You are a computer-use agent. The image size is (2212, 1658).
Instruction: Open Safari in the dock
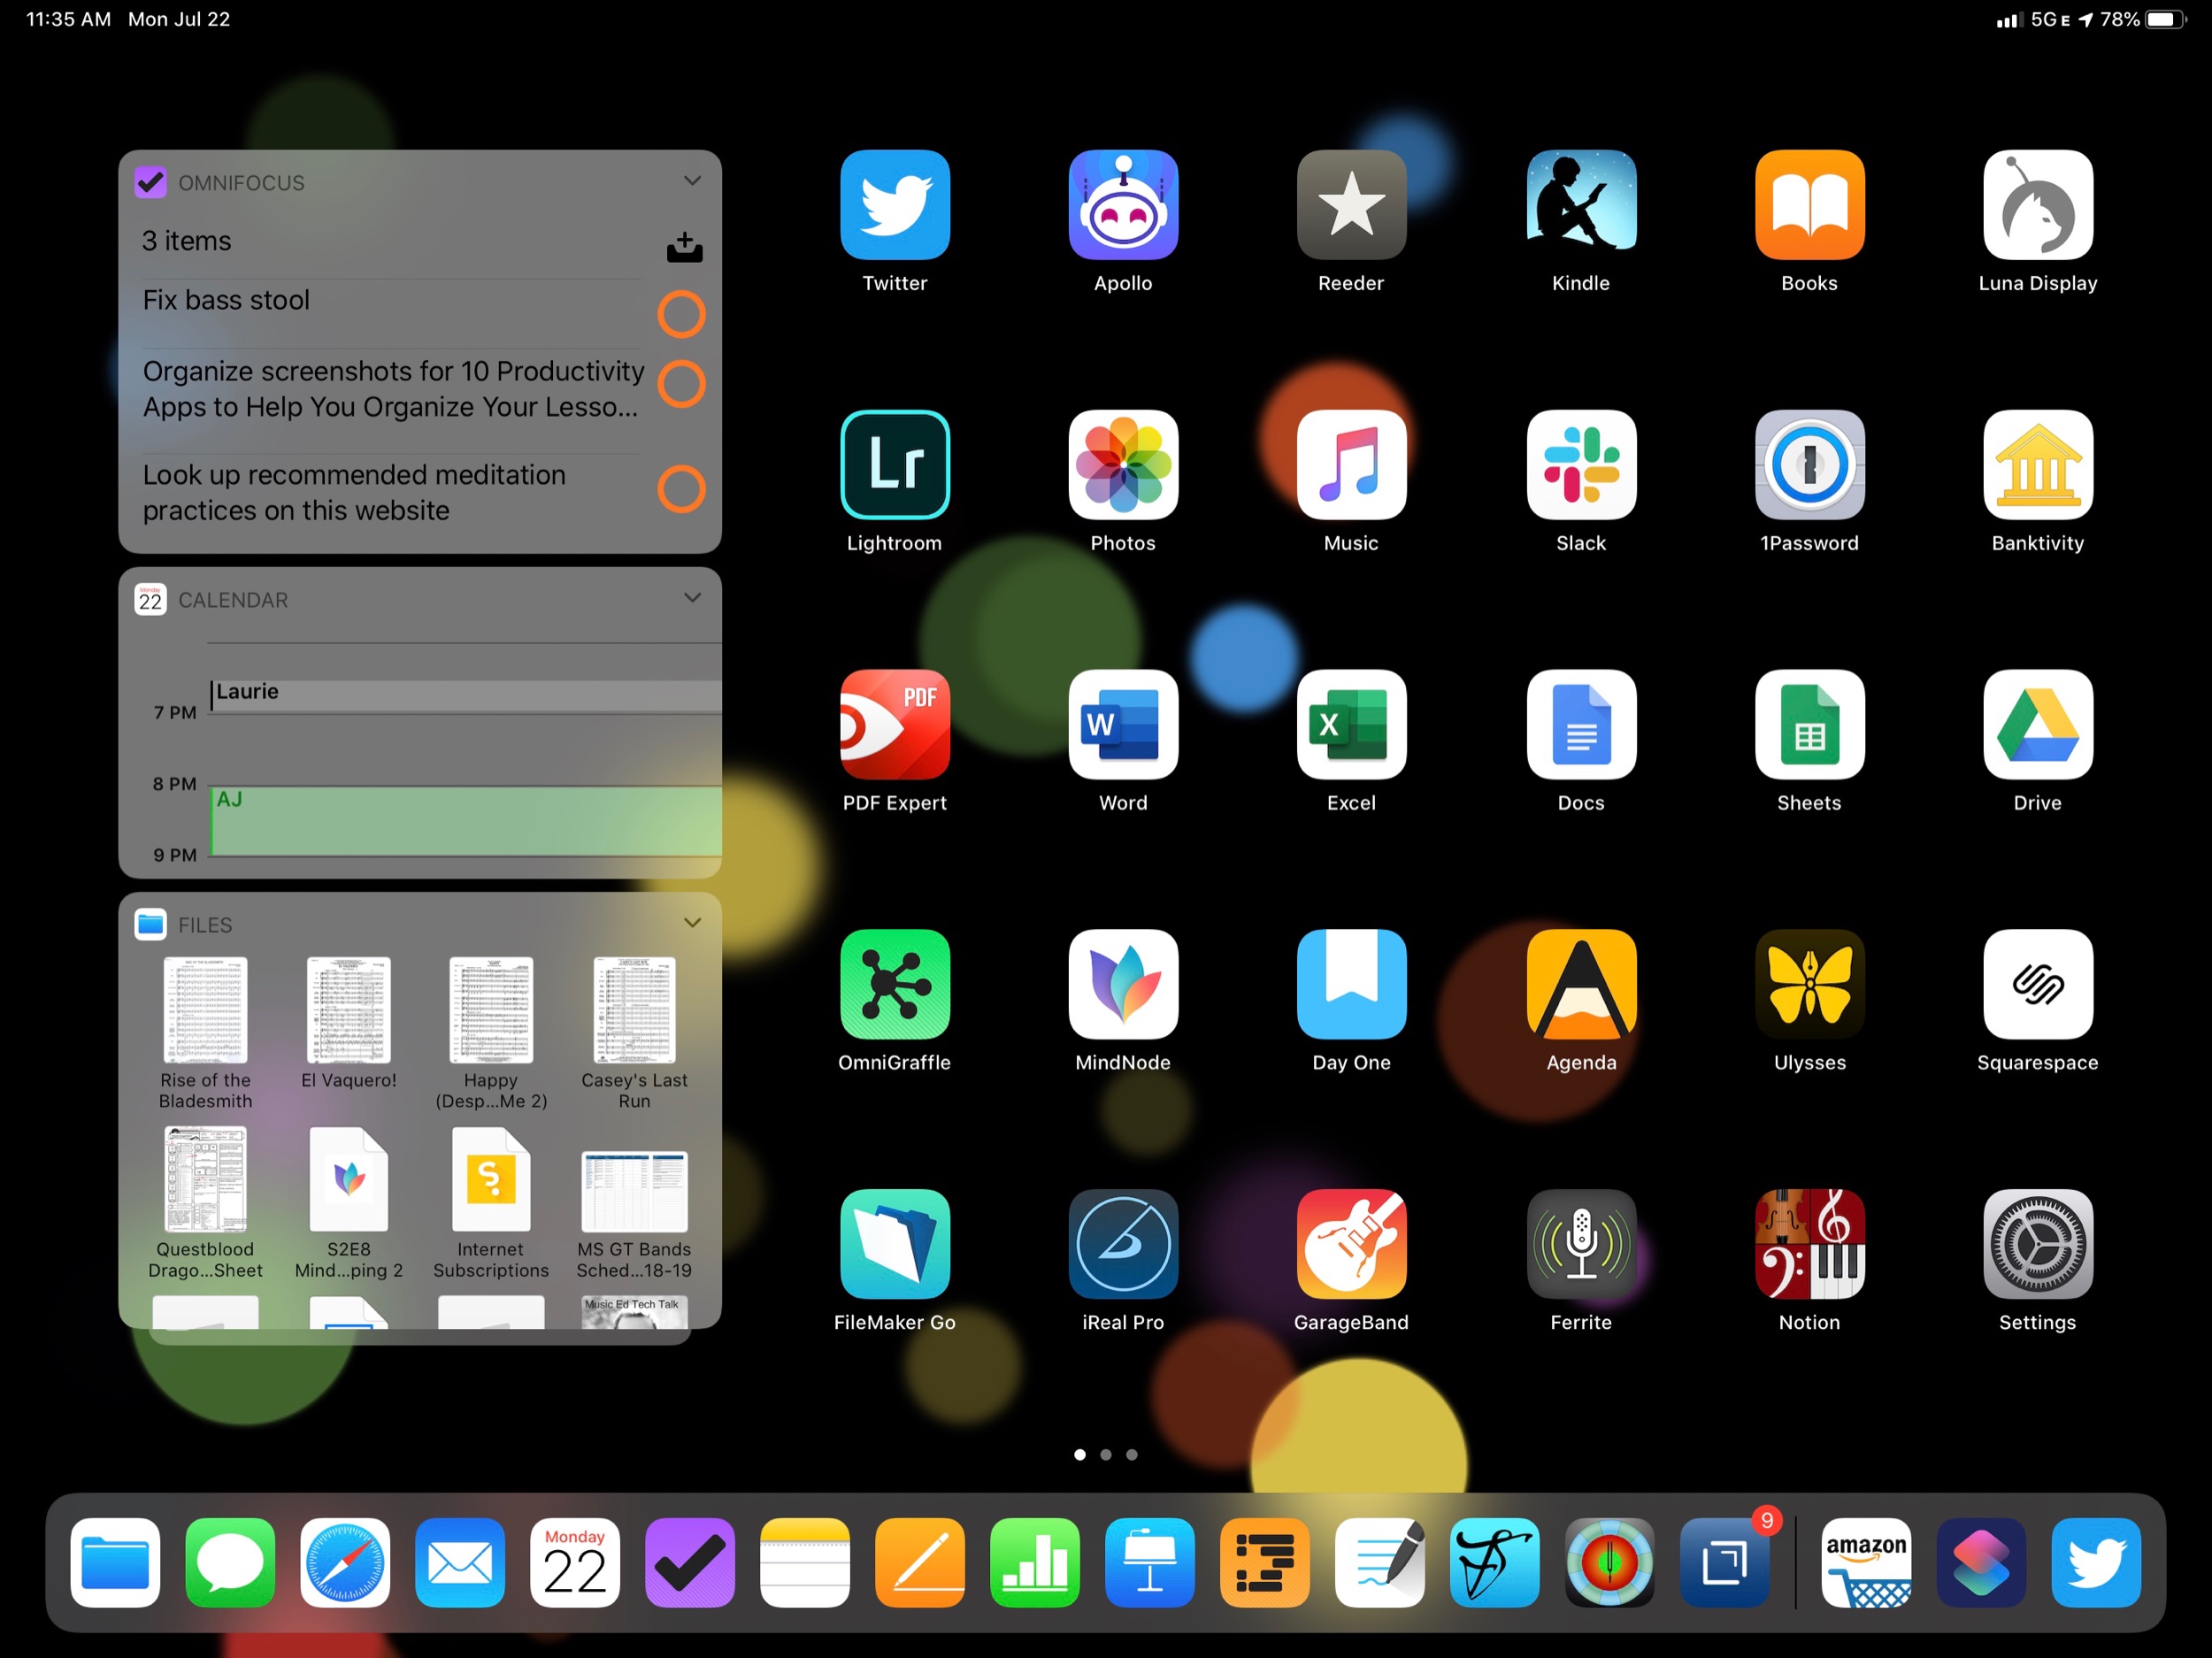point(345,1562)
